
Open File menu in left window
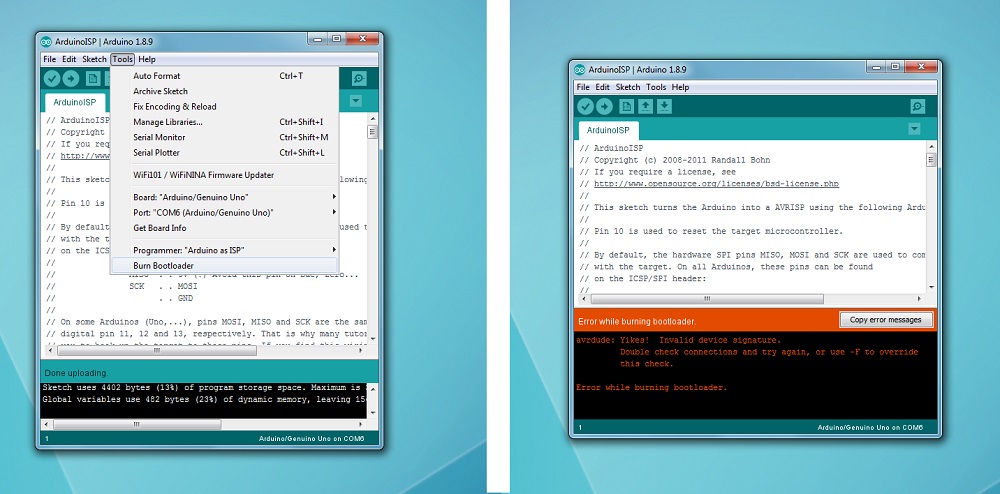(50, 59)
